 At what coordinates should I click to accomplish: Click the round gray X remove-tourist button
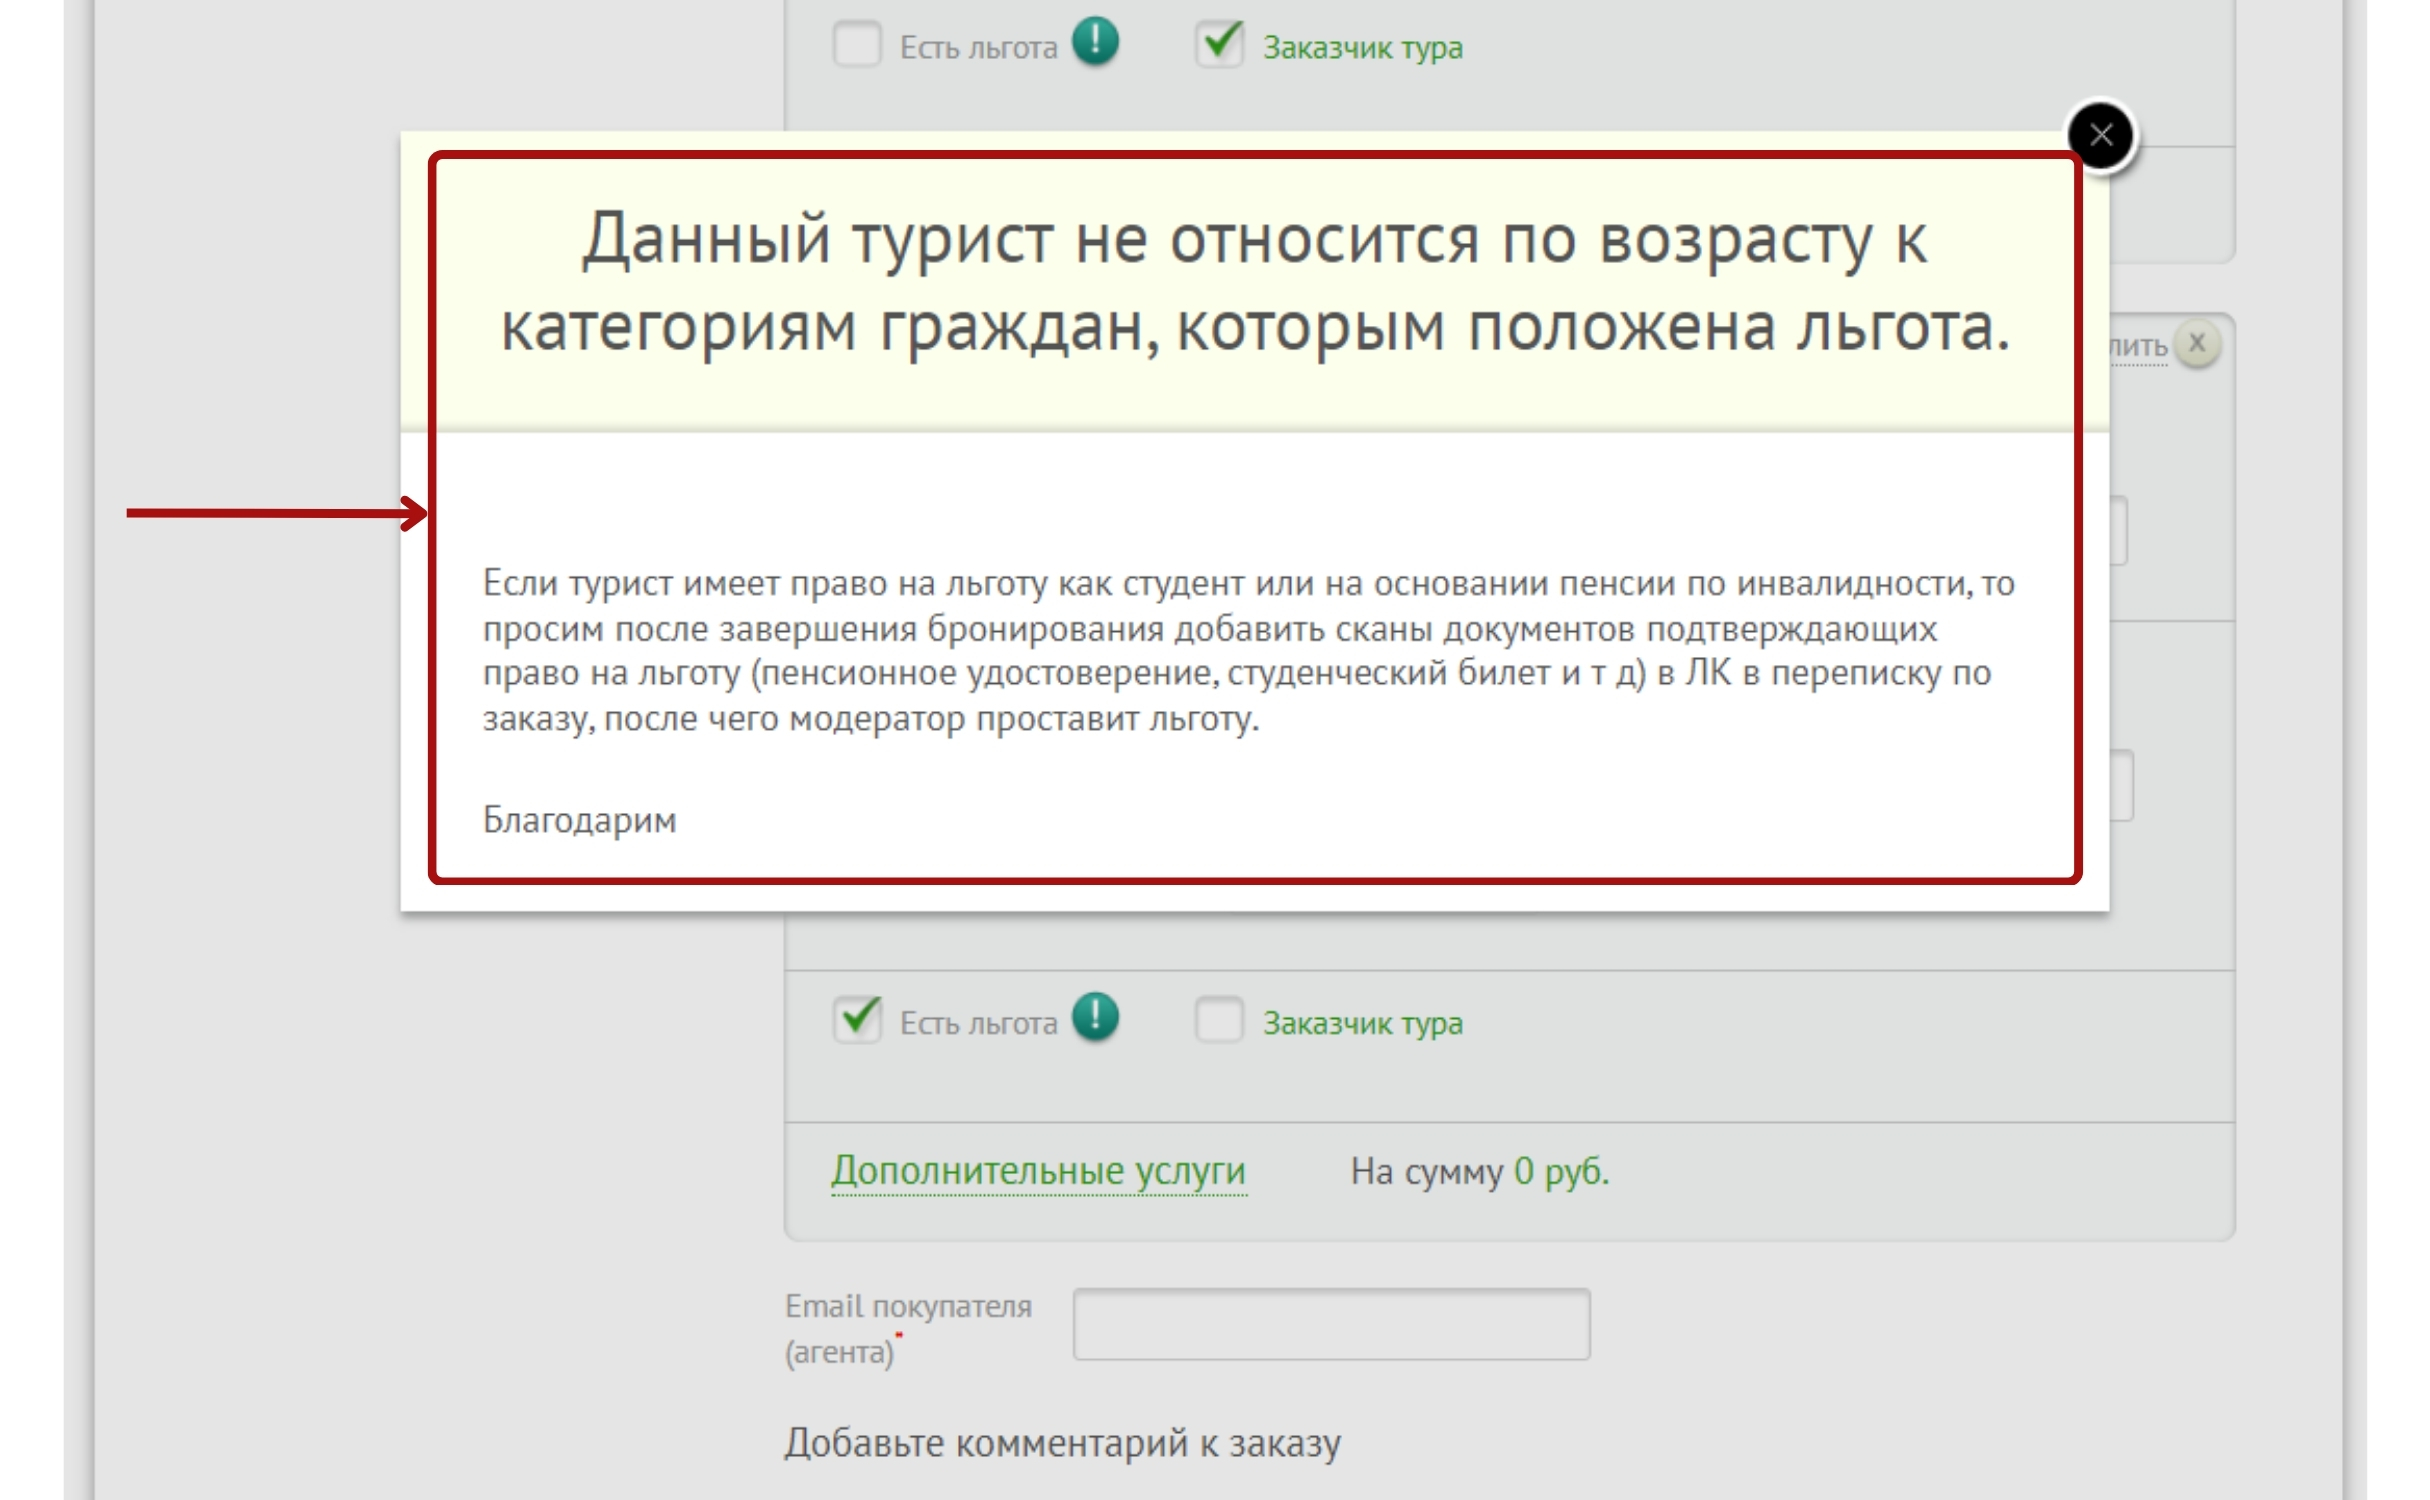(x=2196, y=344)
